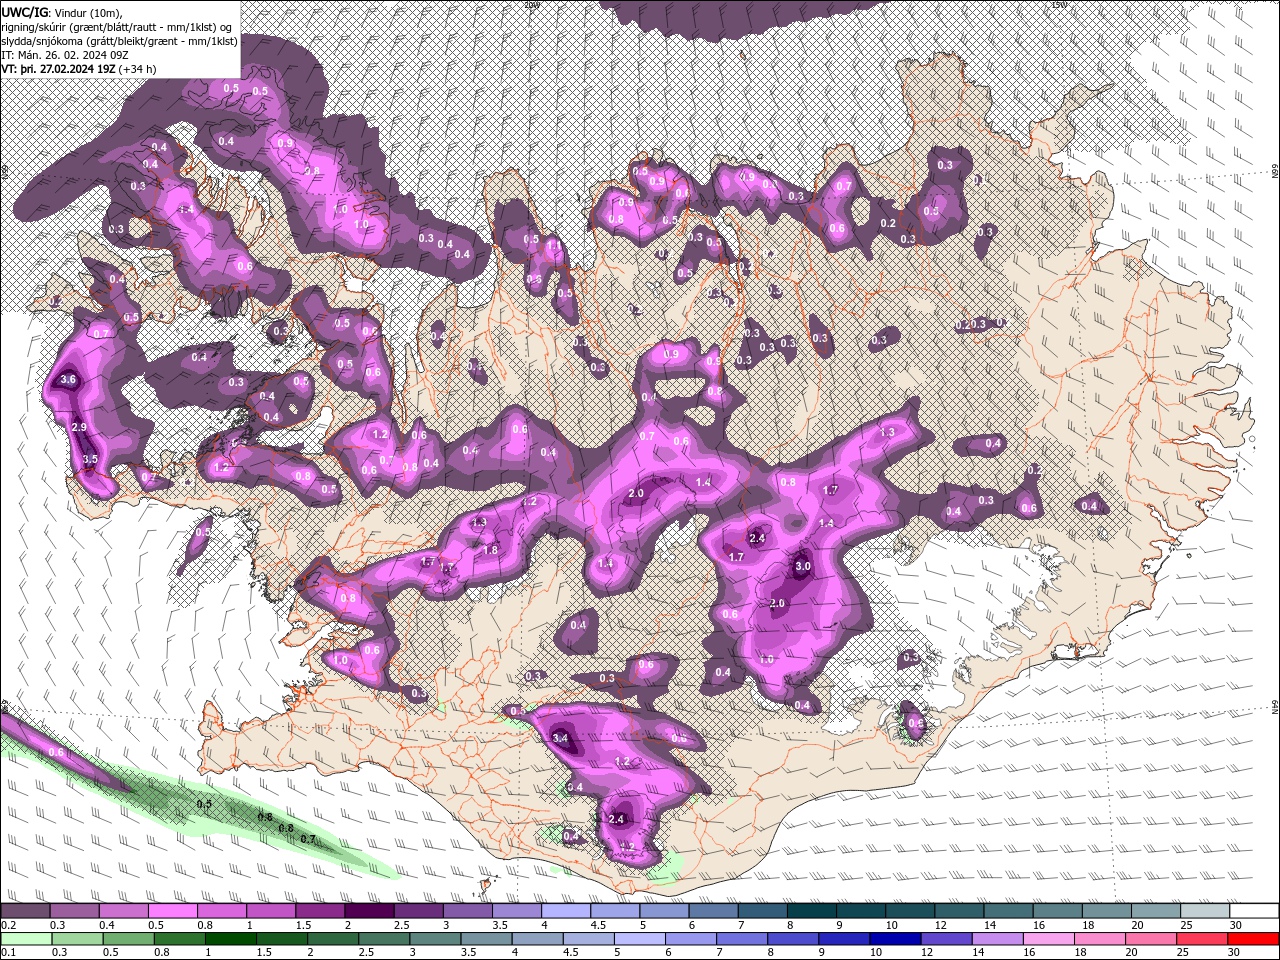This screenshot has width=1280, height=960.
Task: Click the 'rigning/skúrir' description line in the header
Action: point(118,26)
